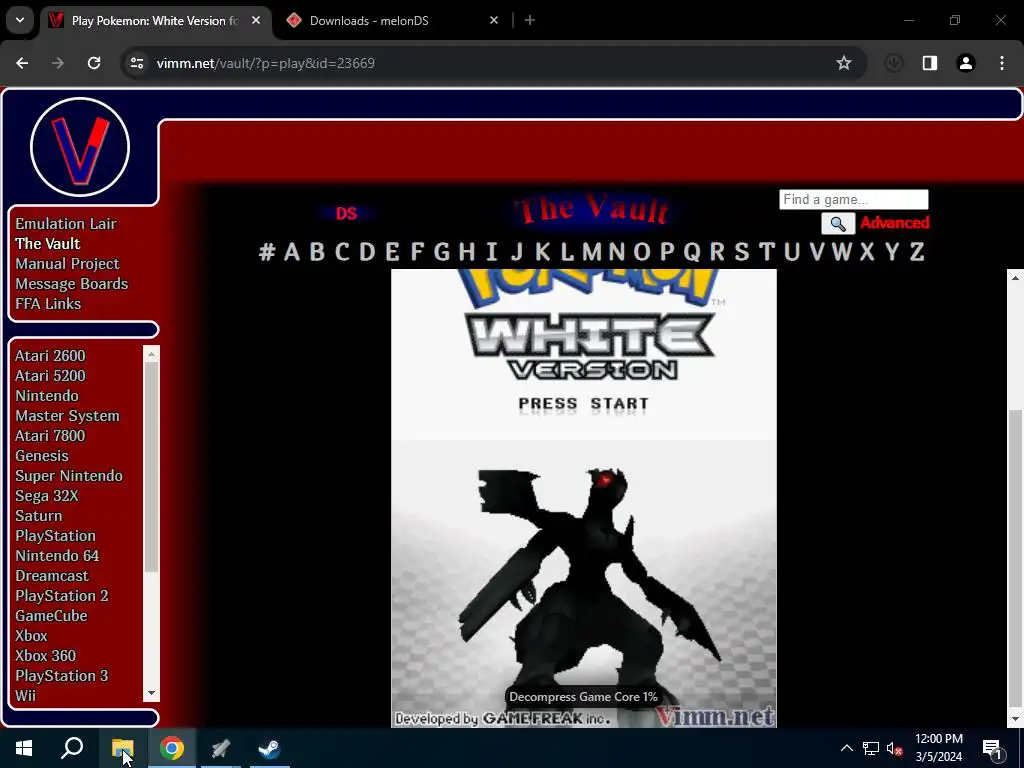Bookmark this page with the star icon
The height and width of the screenshot is (768, 1024).
844,63
